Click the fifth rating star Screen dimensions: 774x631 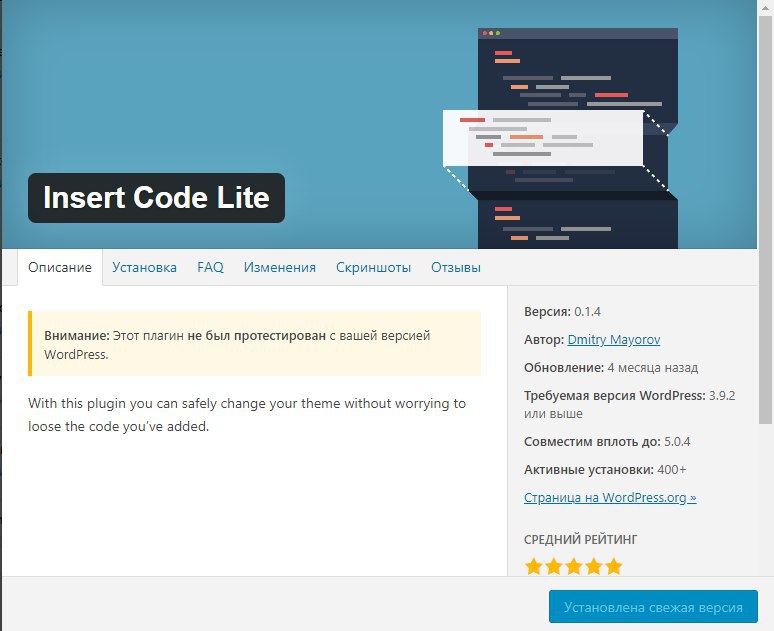(x=614, y=566)
